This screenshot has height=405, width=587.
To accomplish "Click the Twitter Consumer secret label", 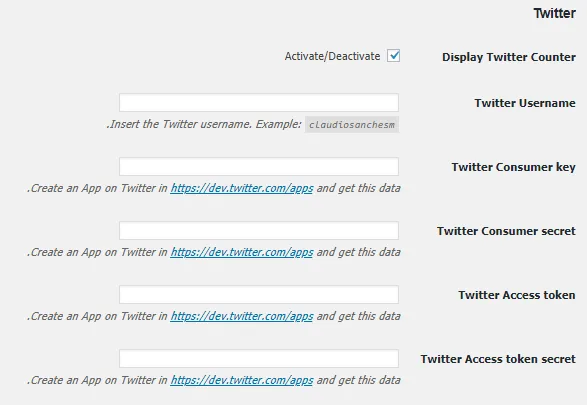I will tap(506, 231).
